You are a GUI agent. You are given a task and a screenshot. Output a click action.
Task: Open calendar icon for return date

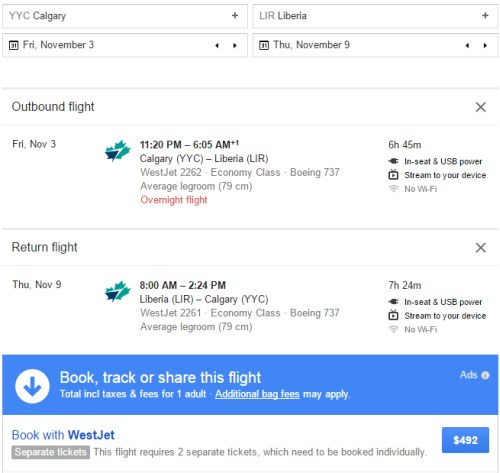click(x=264, y=45)
